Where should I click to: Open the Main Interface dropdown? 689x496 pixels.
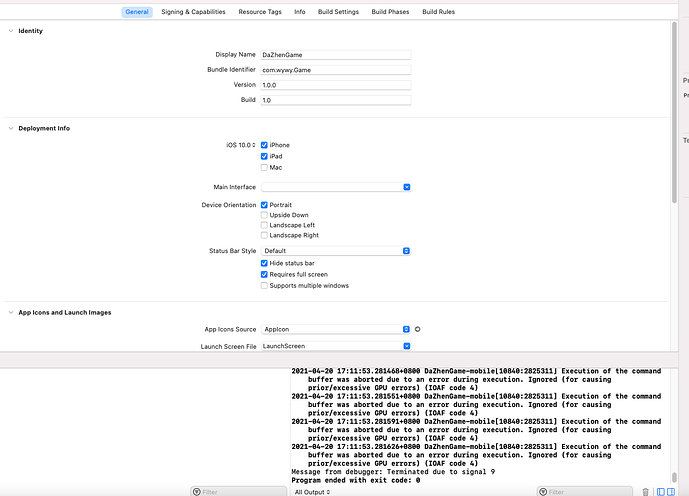336,187
